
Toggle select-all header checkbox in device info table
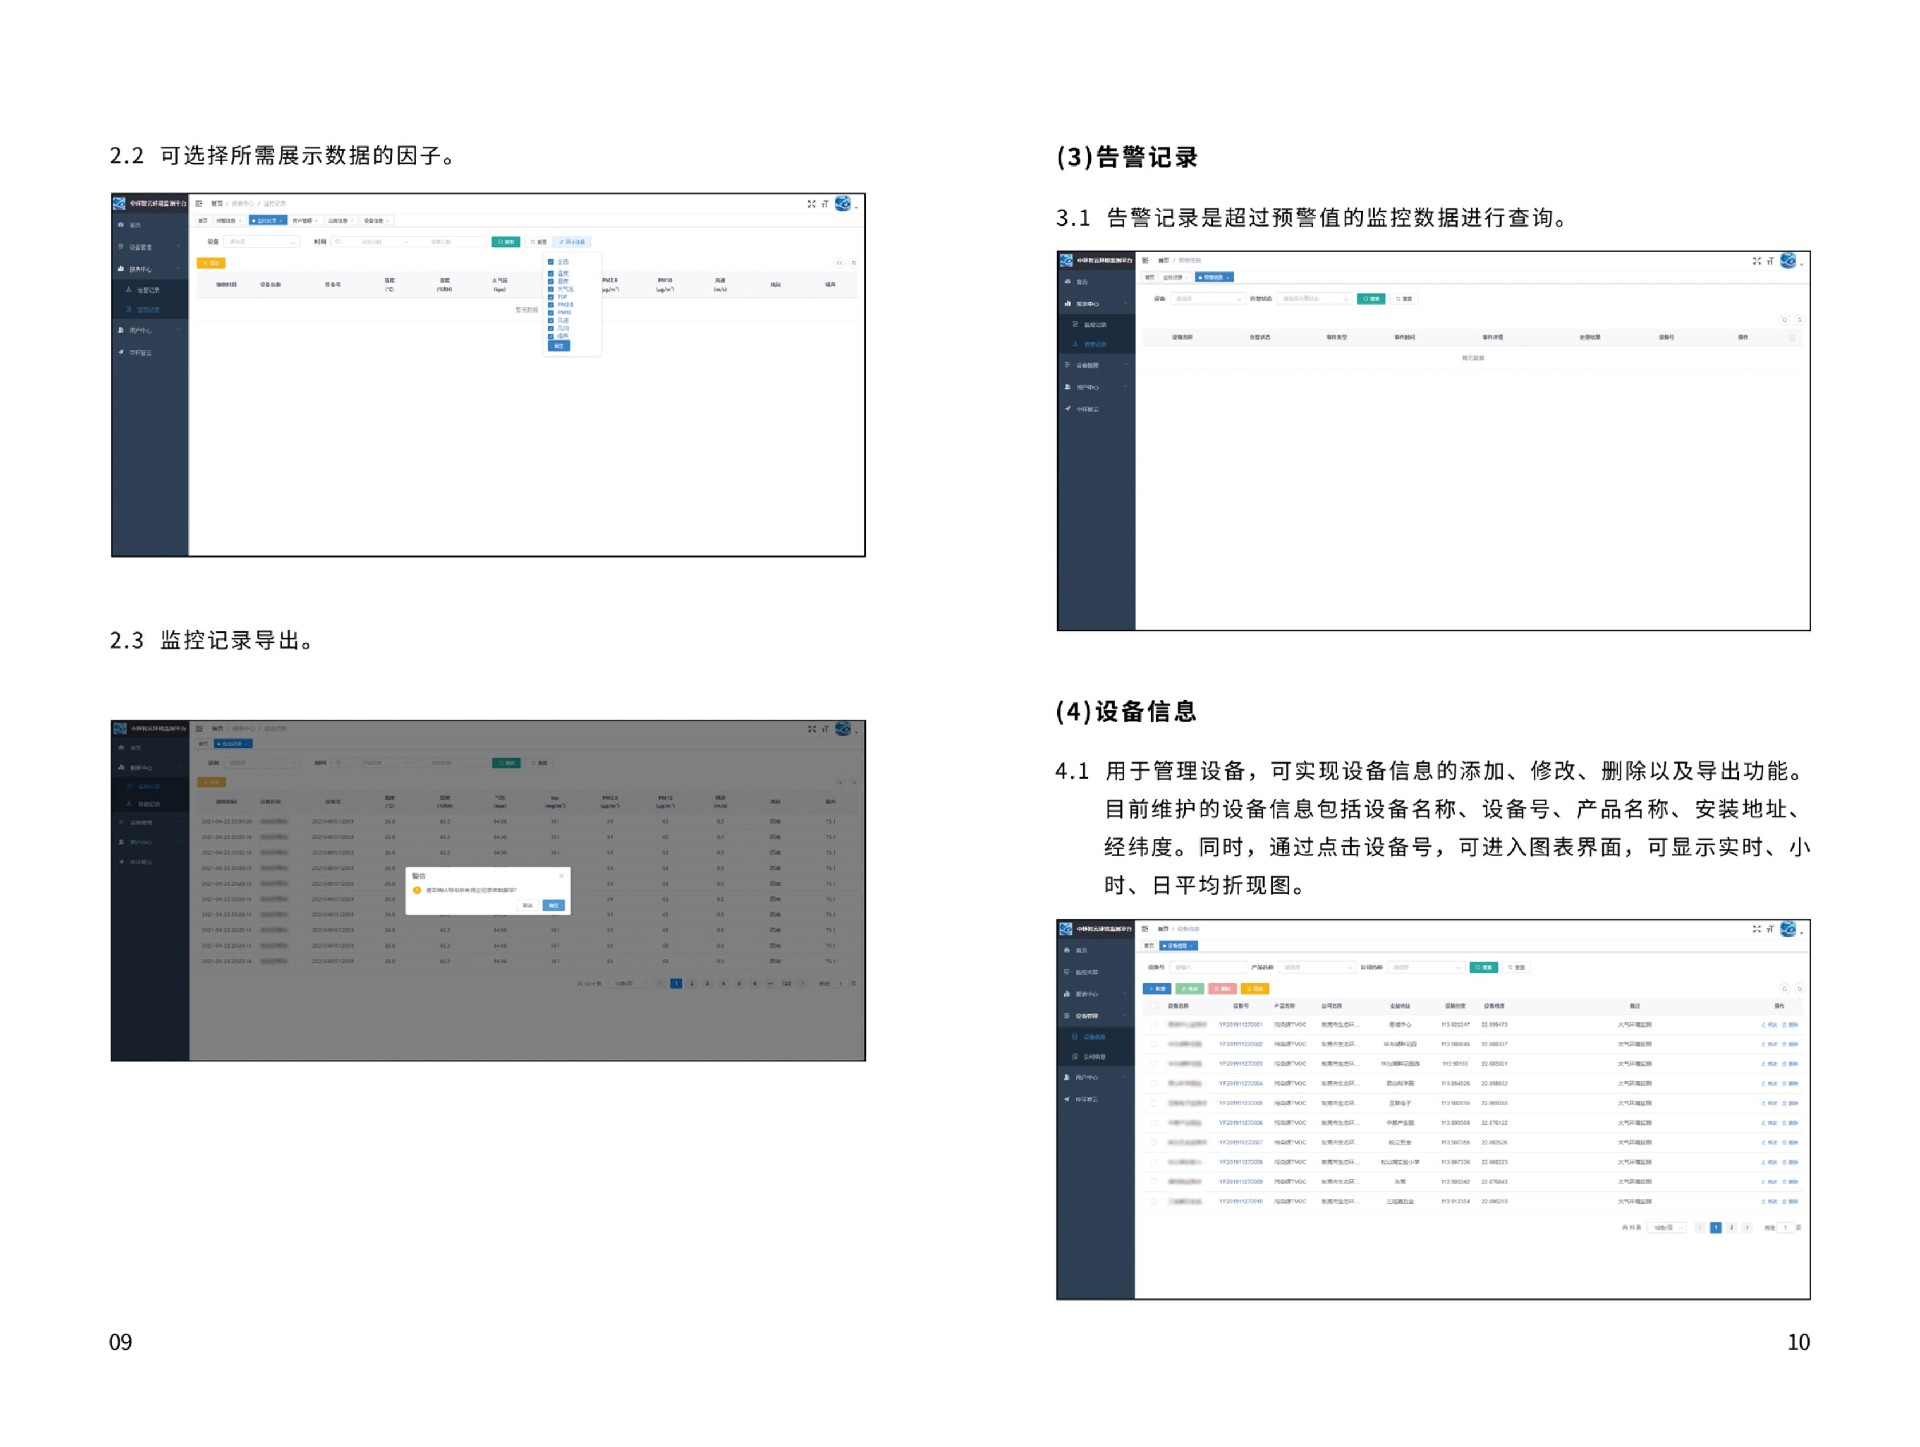(x=1154, y=1006)
